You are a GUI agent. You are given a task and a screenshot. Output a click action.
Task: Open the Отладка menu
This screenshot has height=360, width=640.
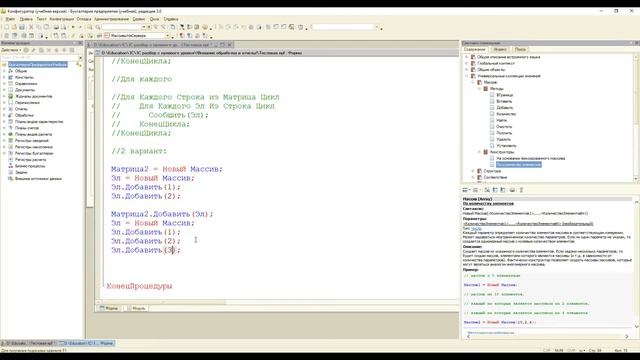(84, 19)
